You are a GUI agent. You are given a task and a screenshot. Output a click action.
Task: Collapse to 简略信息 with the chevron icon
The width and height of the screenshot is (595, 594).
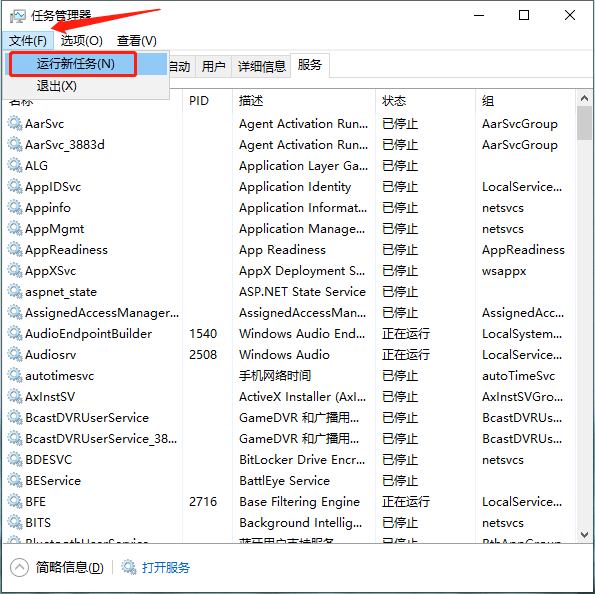(19, 568)
